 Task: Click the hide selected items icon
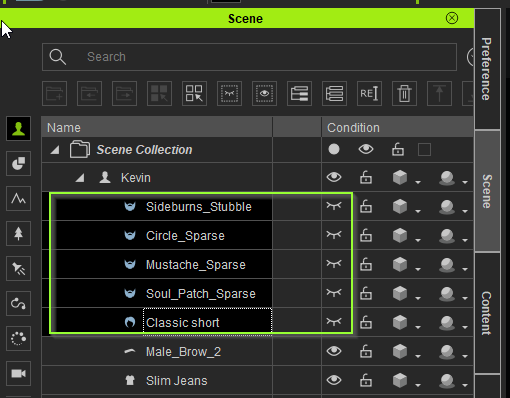point(229,93)
